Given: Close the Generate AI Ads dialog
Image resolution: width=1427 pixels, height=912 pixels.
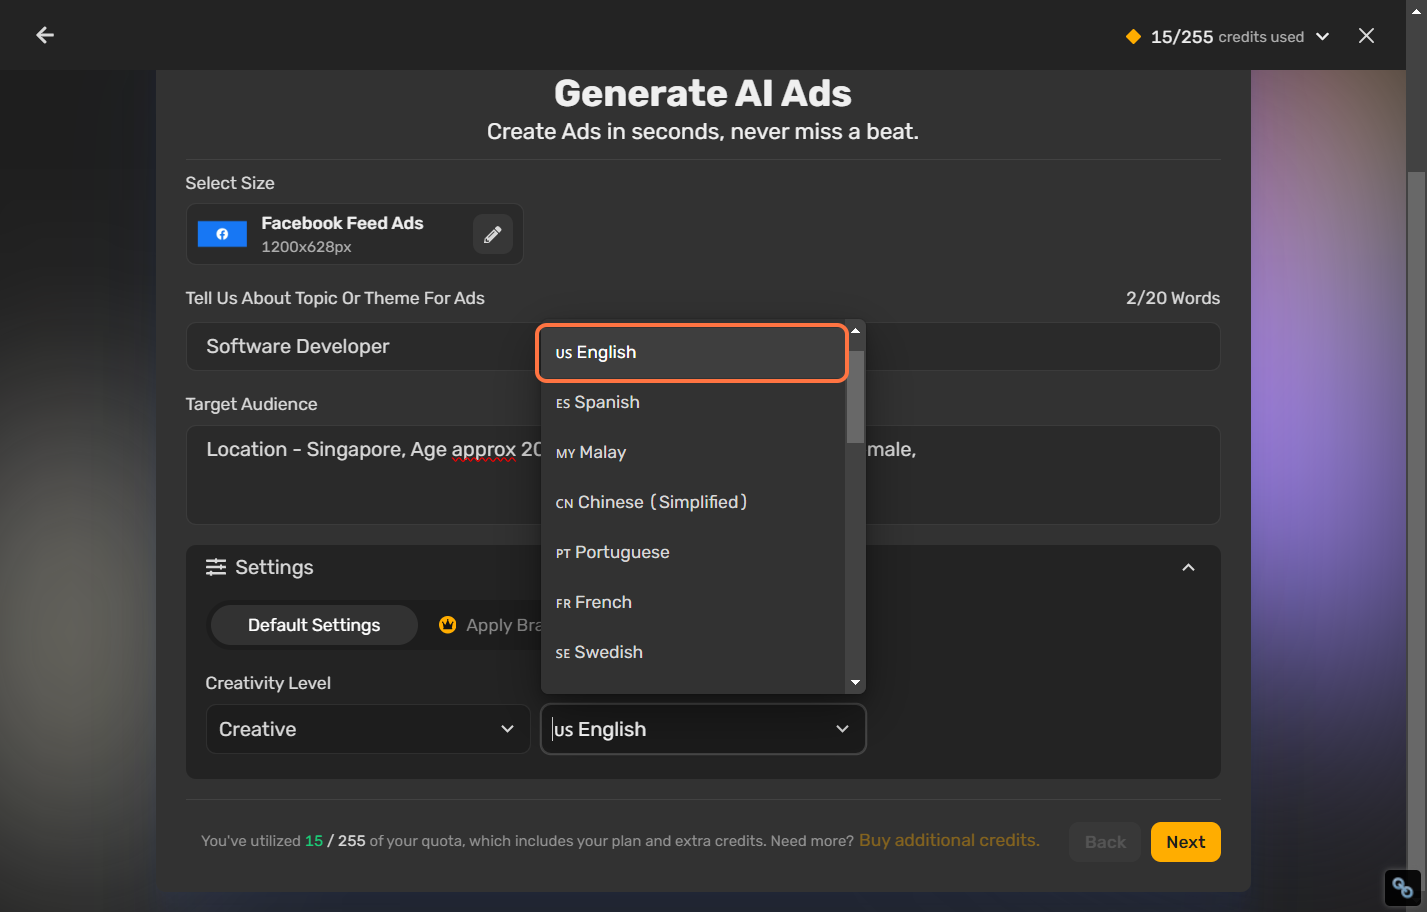Looking at the screenshot, I should tap(1366, 36).
